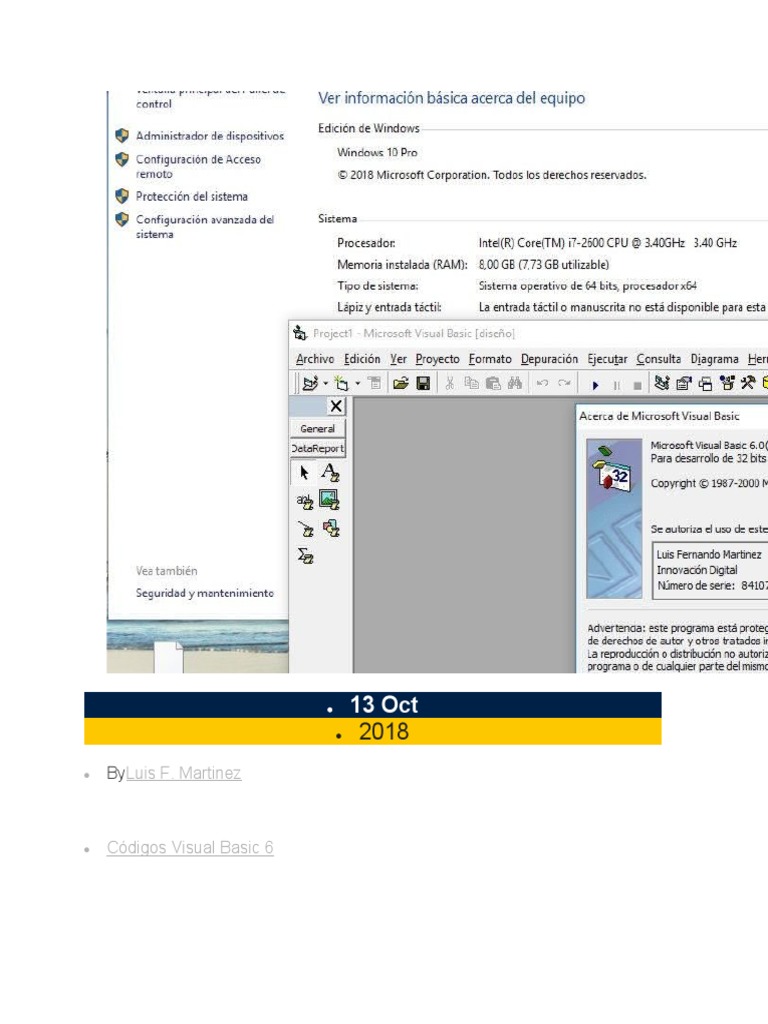Image resolution: width=768 pixels, height=1024 pixels.
Task: Click the Visual Basic 32-bit logo image
Action: 614,519
